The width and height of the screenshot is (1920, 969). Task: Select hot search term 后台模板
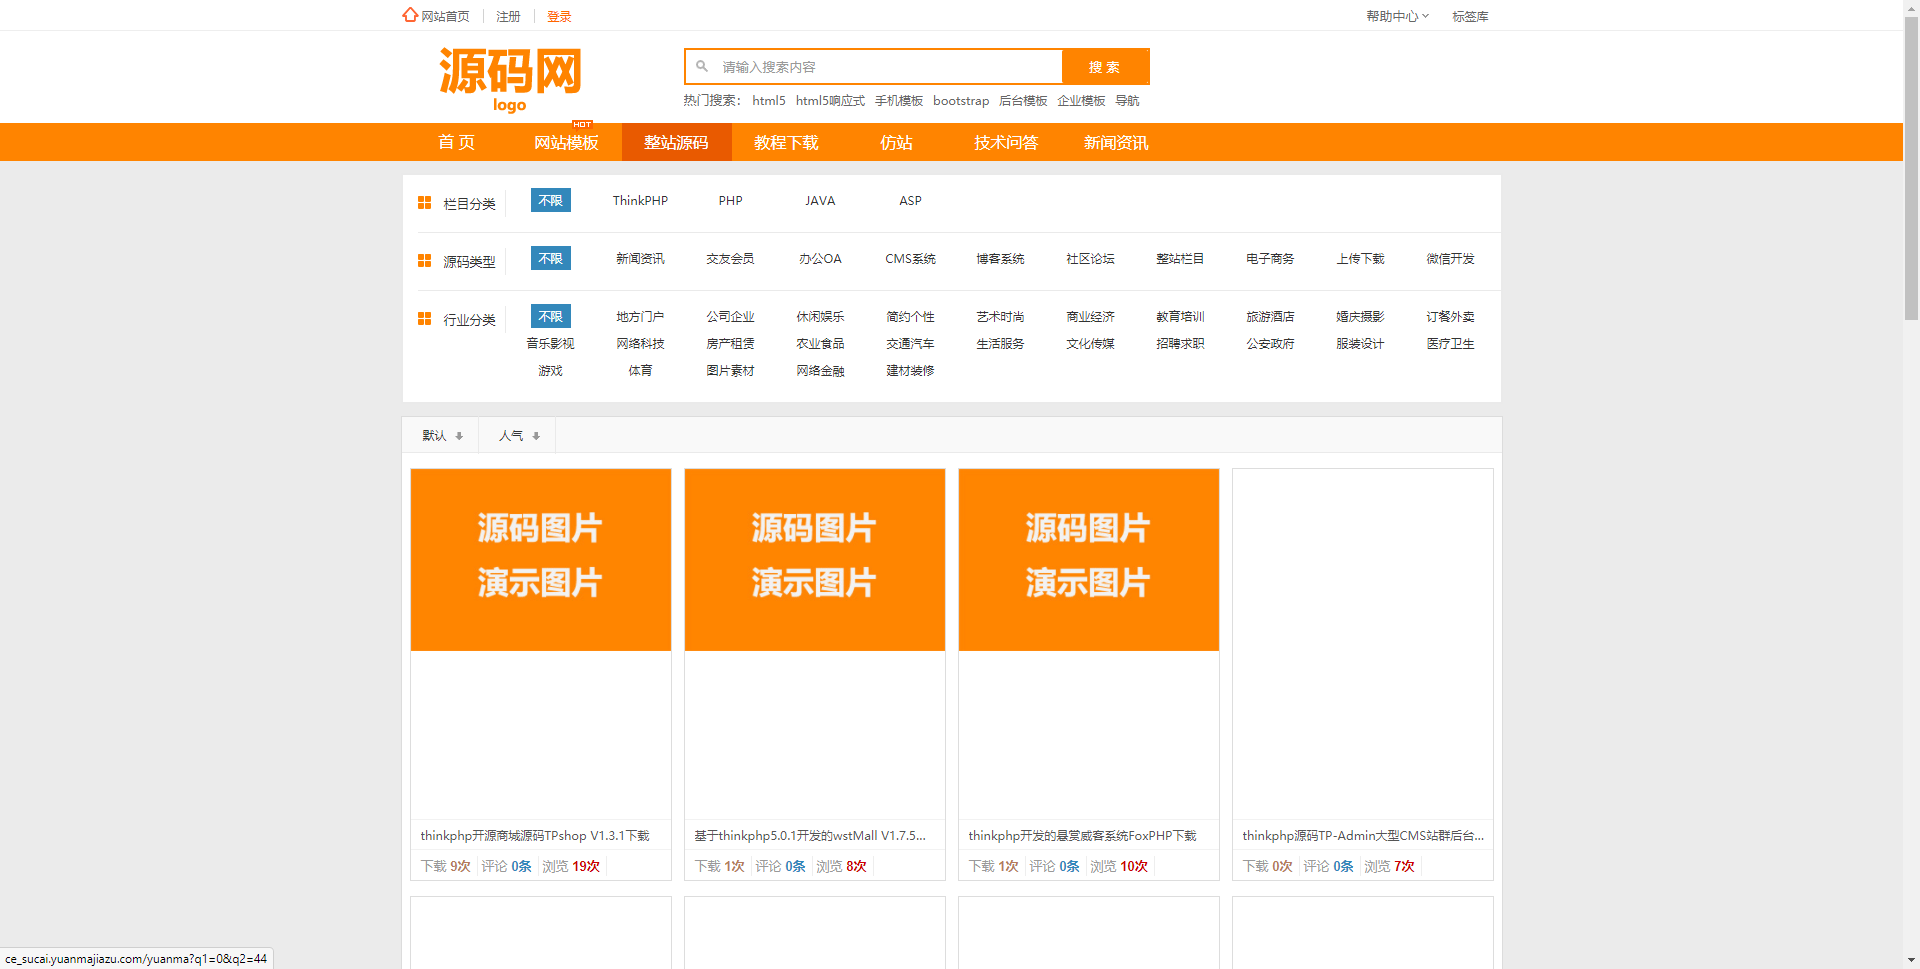pyautogui.click(x=1023, y=100)
